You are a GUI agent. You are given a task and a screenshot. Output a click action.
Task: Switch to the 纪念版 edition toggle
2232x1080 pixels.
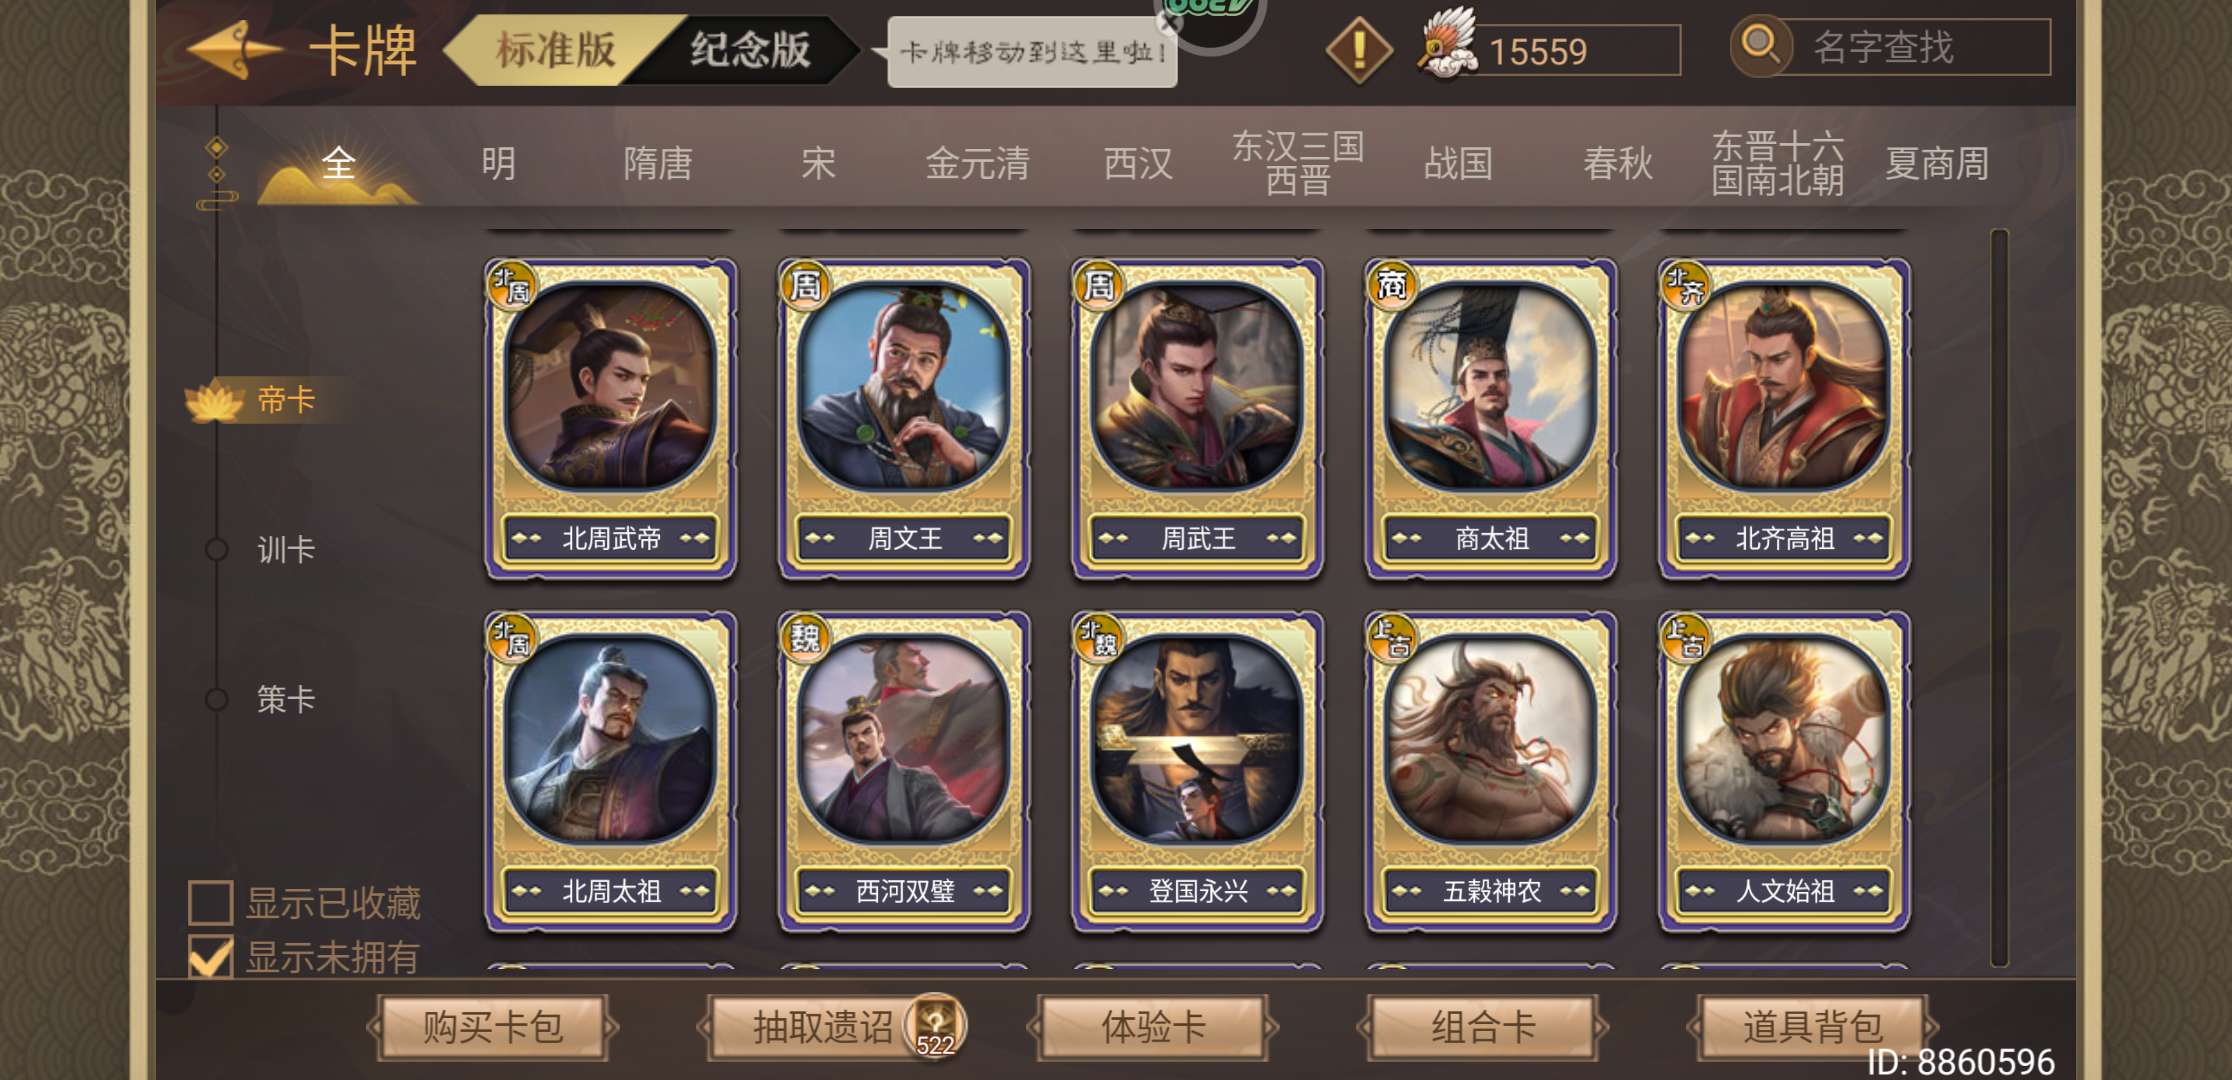click(x=750, y=49)
